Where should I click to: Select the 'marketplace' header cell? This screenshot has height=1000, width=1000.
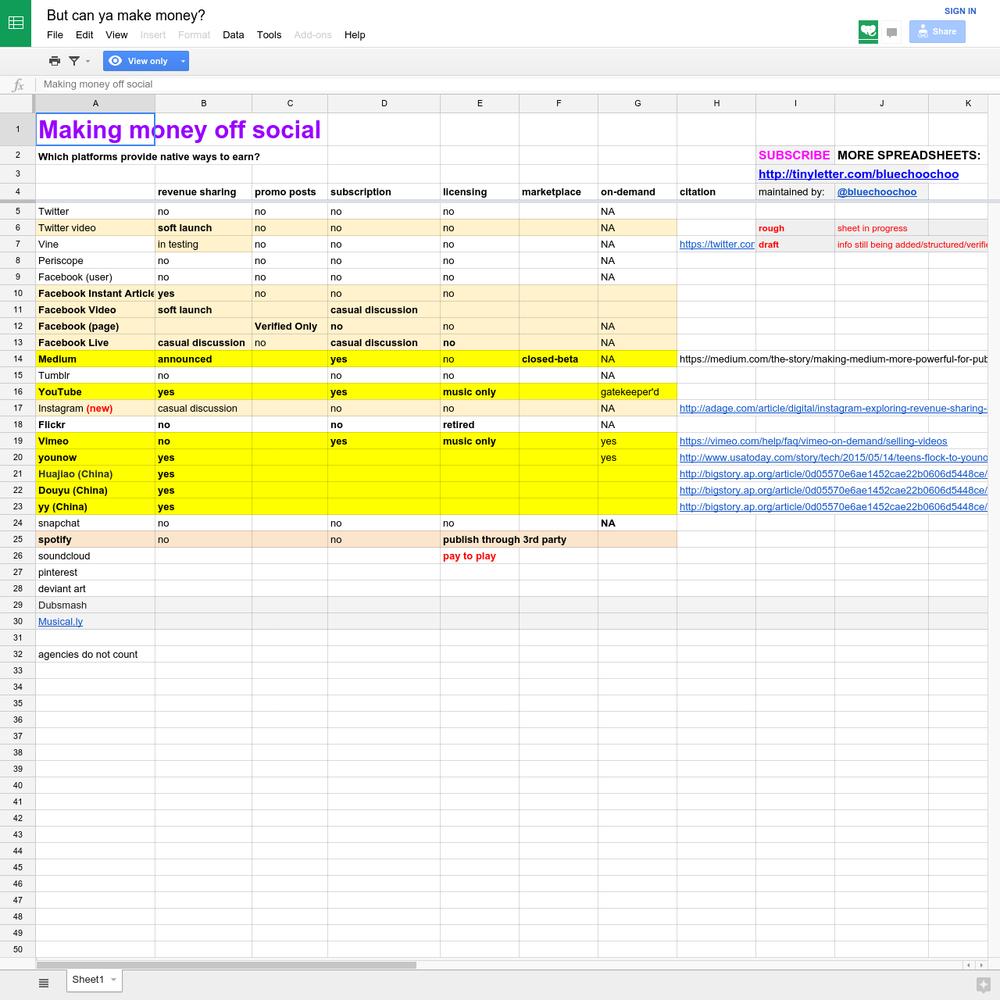pyautogui.click(x=559, y=192)
